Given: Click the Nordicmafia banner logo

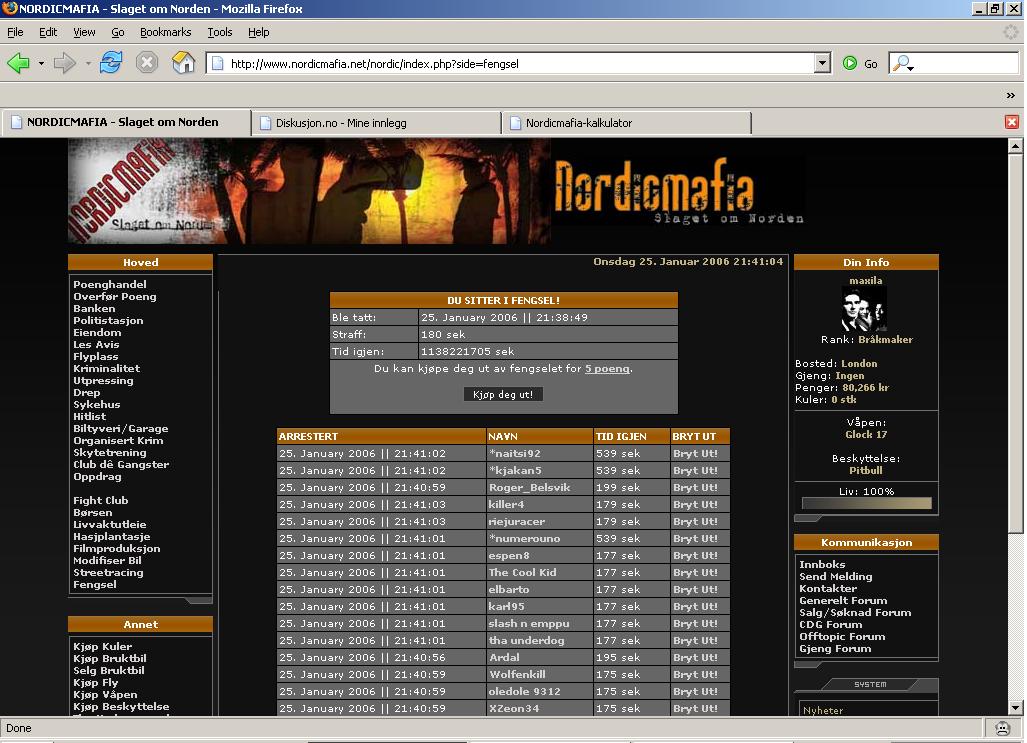Looking at the screenshot, I should [x=680, y=191].
